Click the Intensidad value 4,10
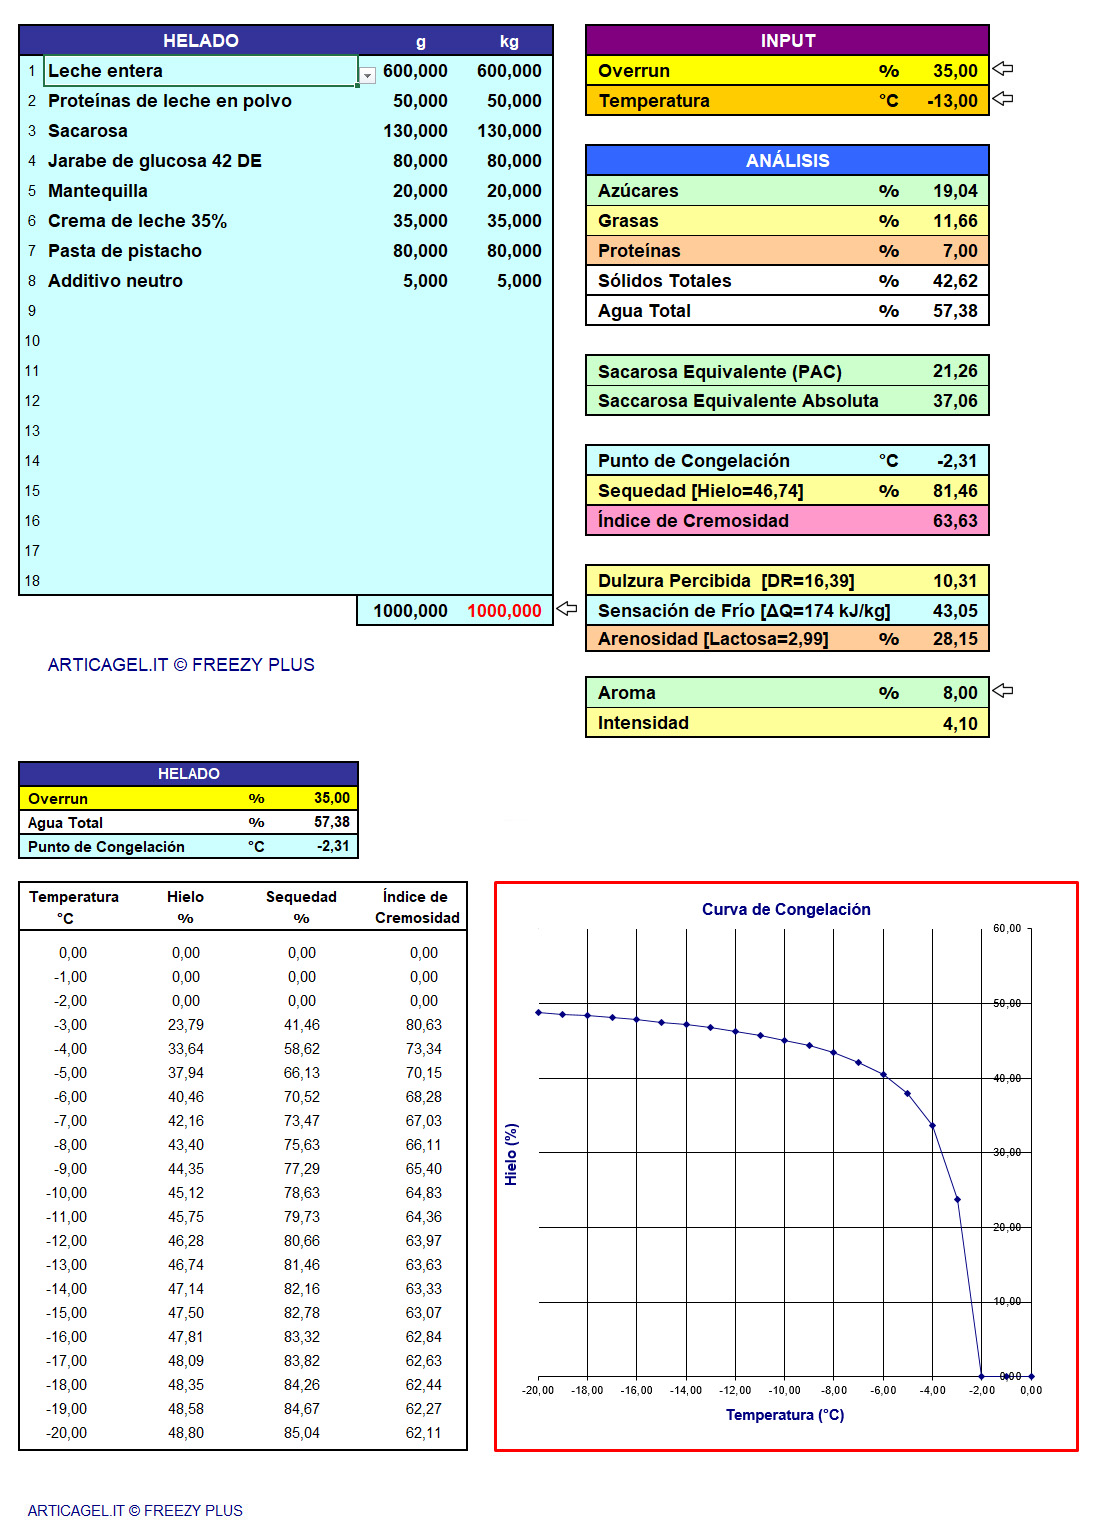Viewport: 1094px width, 1525px height. (x=960, y=723)
